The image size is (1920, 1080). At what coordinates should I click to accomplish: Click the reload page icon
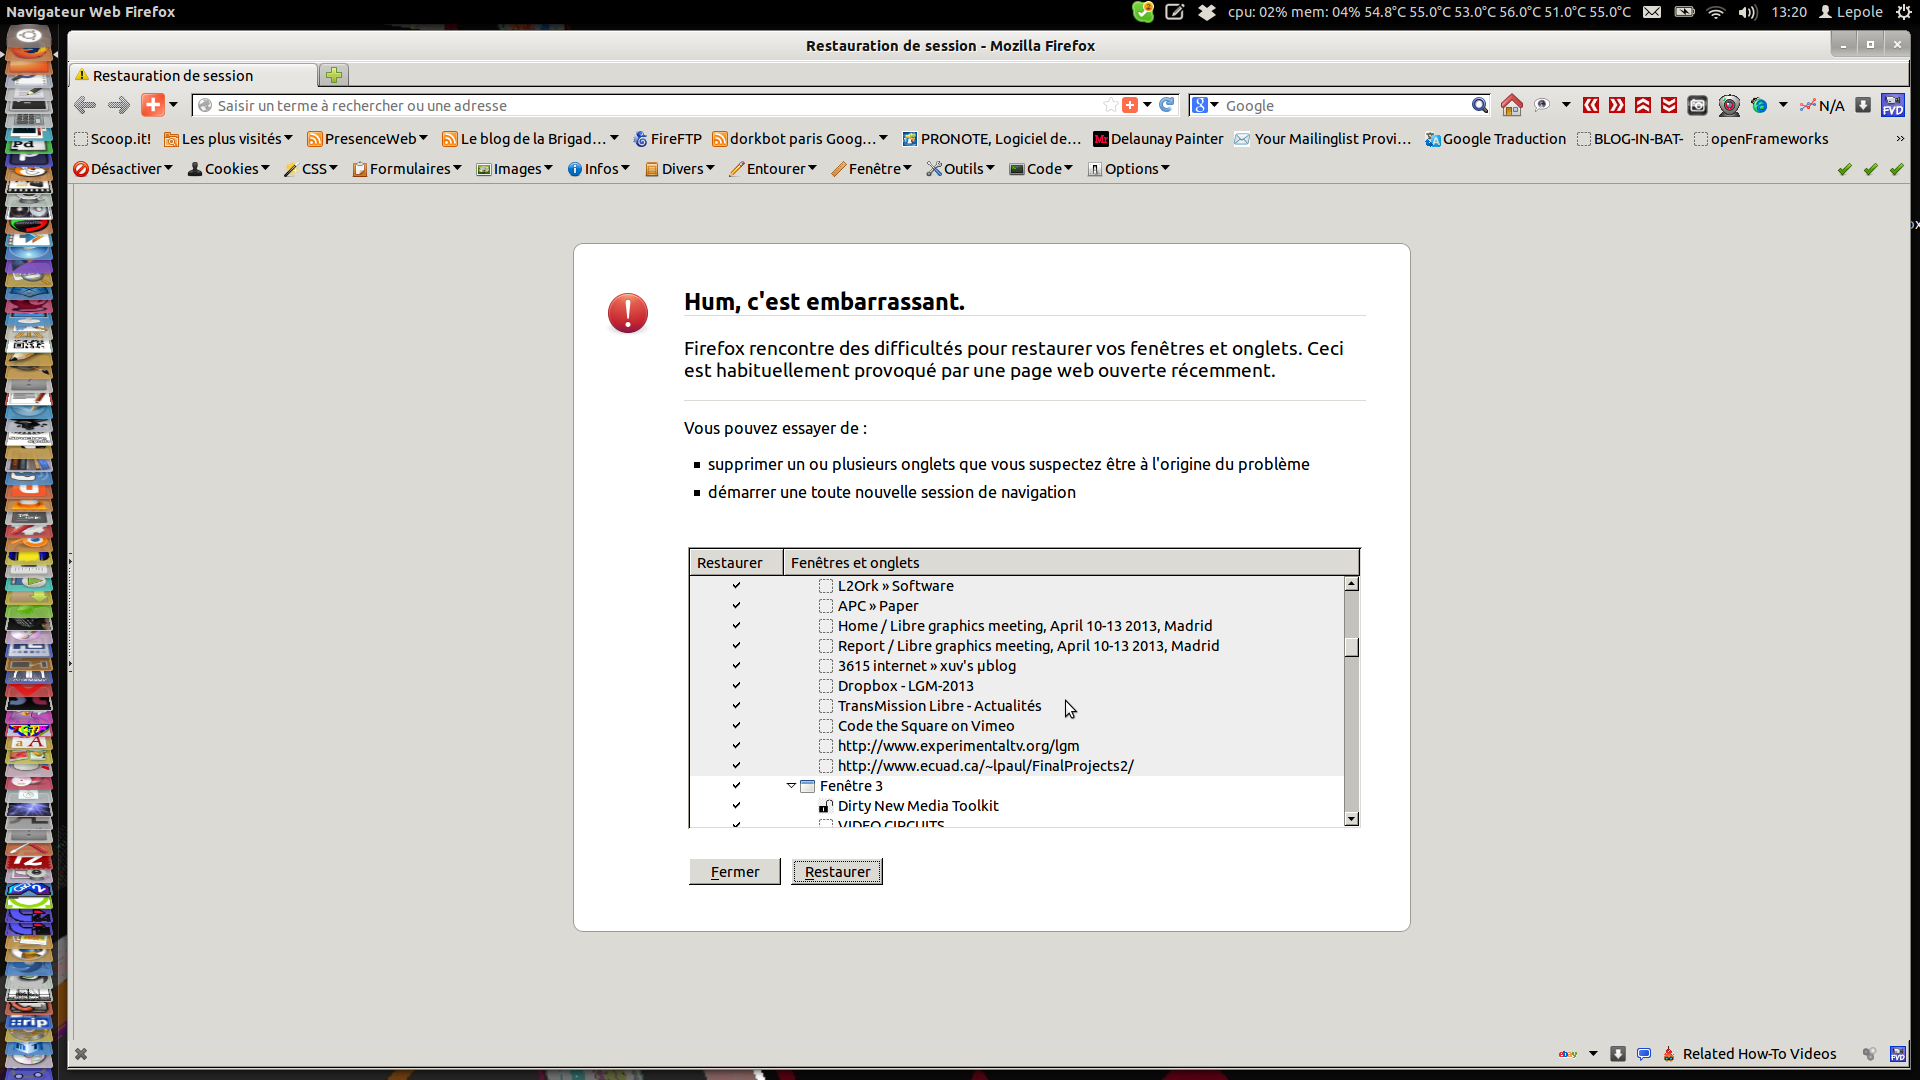[x=1166, y=105]
